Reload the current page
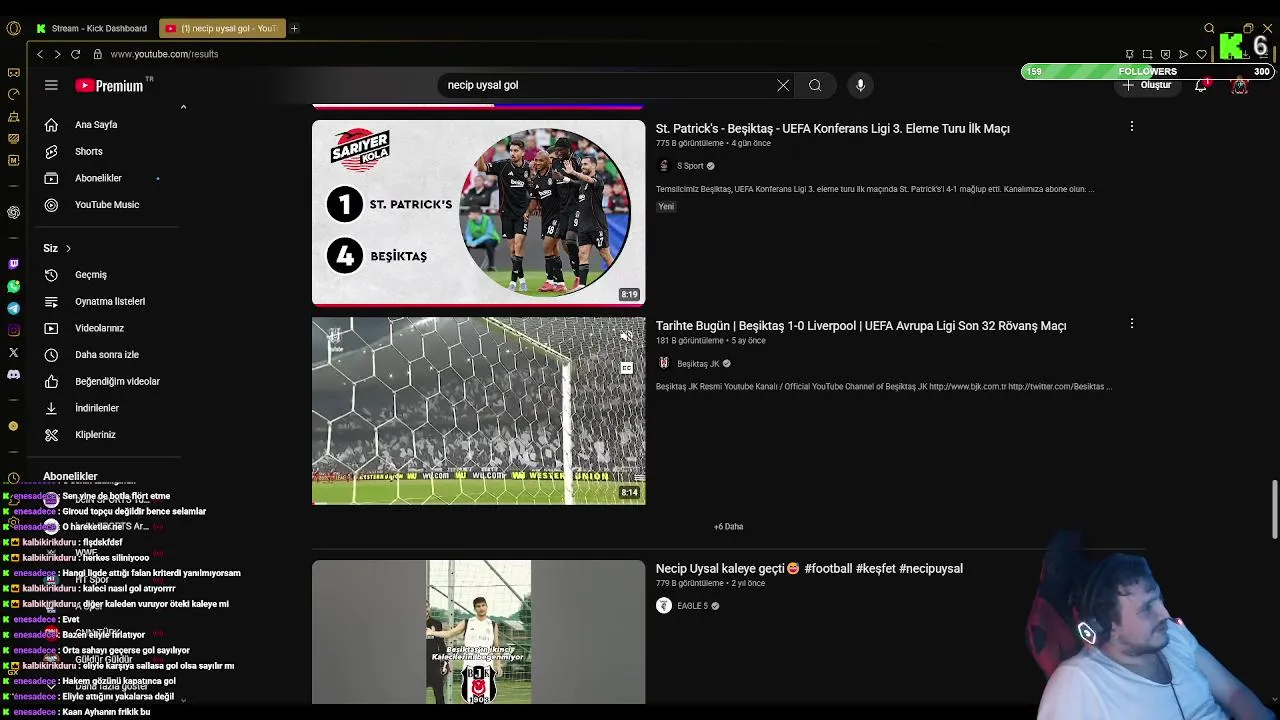The width and height of the screenshot is (1280, 720). coord(75,54)
